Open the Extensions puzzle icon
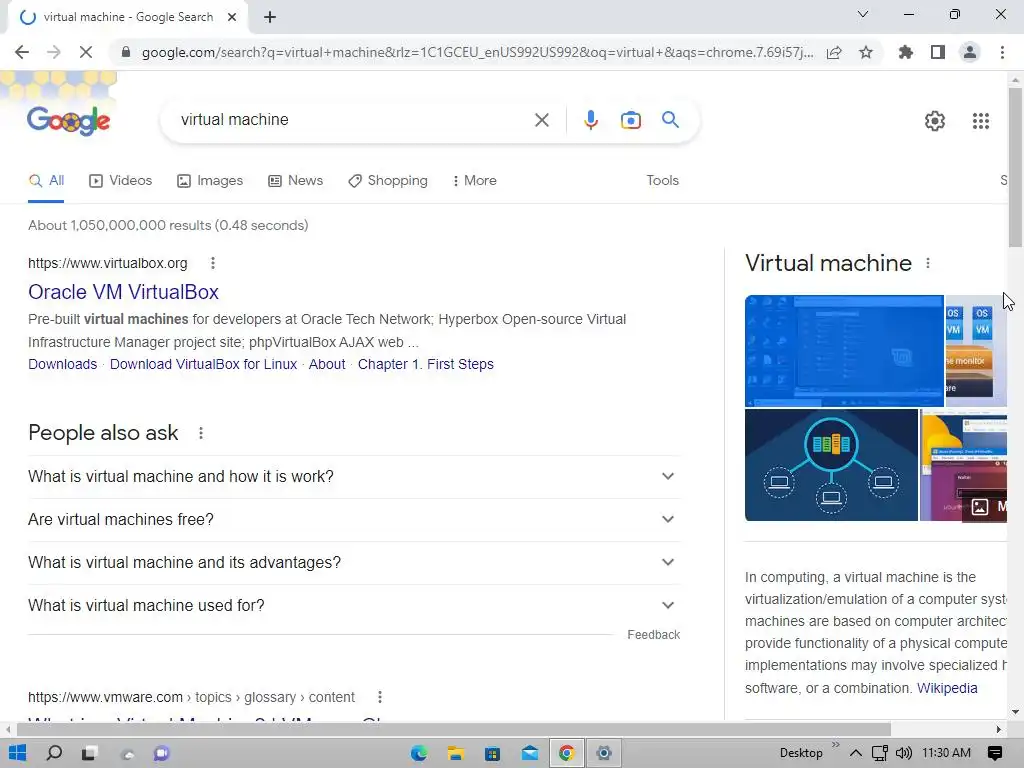Screen dimensions: 1024x768 pos(906,52)
